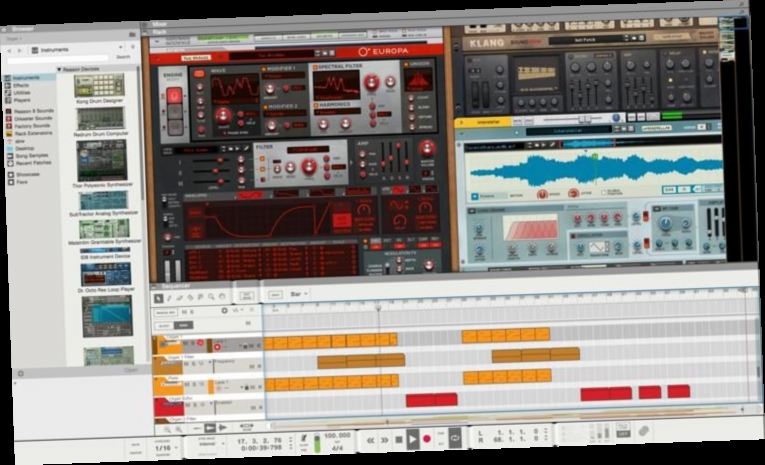Image resolution: width=765 pixels, height=465 pixels.
Task: Click the blue sample waveform display
Action: (594, 170)
